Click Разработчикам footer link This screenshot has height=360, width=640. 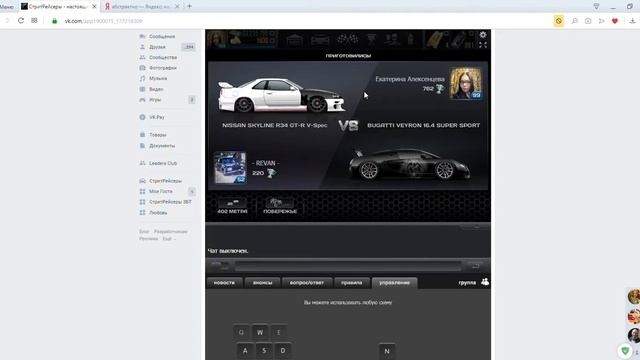coord(171,231)
